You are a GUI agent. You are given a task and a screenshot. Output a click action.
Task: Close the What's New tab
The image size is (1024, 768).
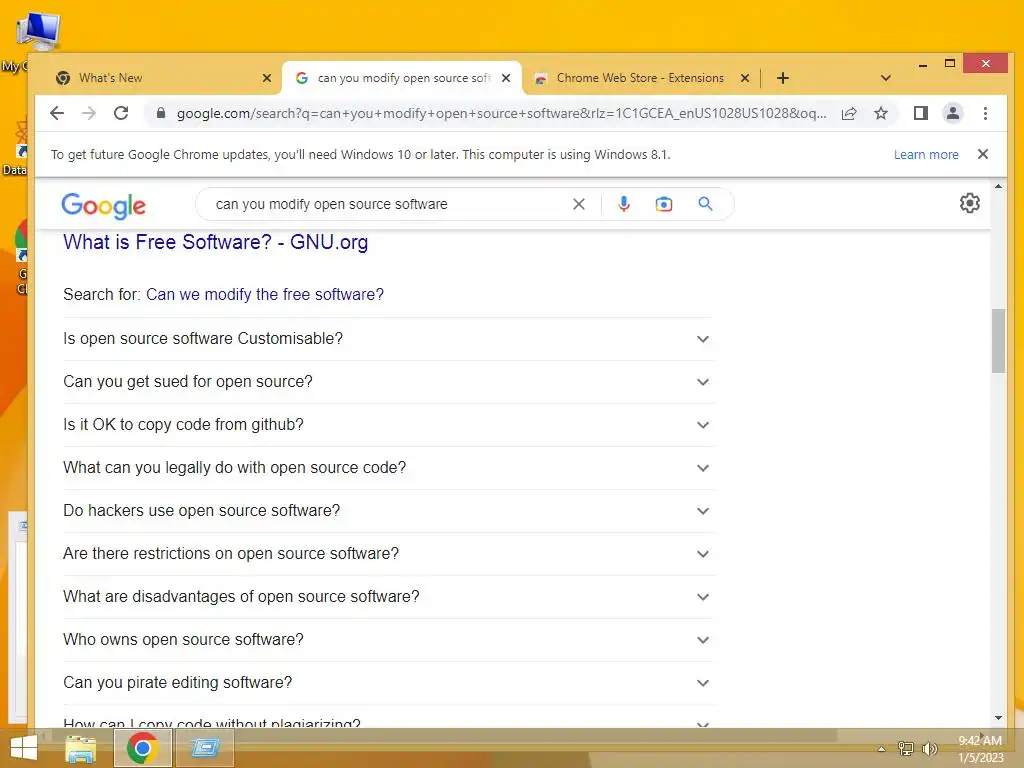[266, 78]
